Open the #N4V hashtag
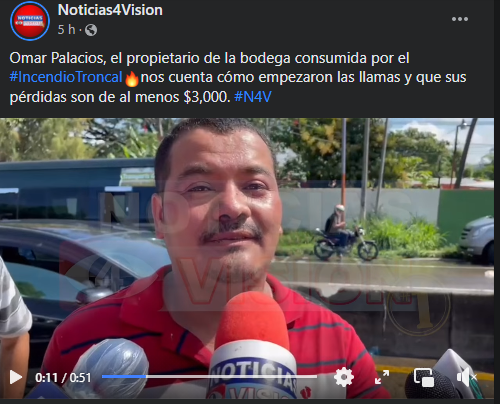This screenshot has width=500, height=404. [253, 97]
